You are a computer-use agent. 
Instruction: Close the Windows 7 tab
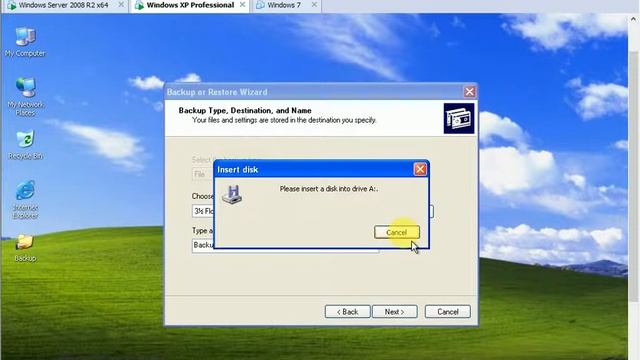click(314, 5)
